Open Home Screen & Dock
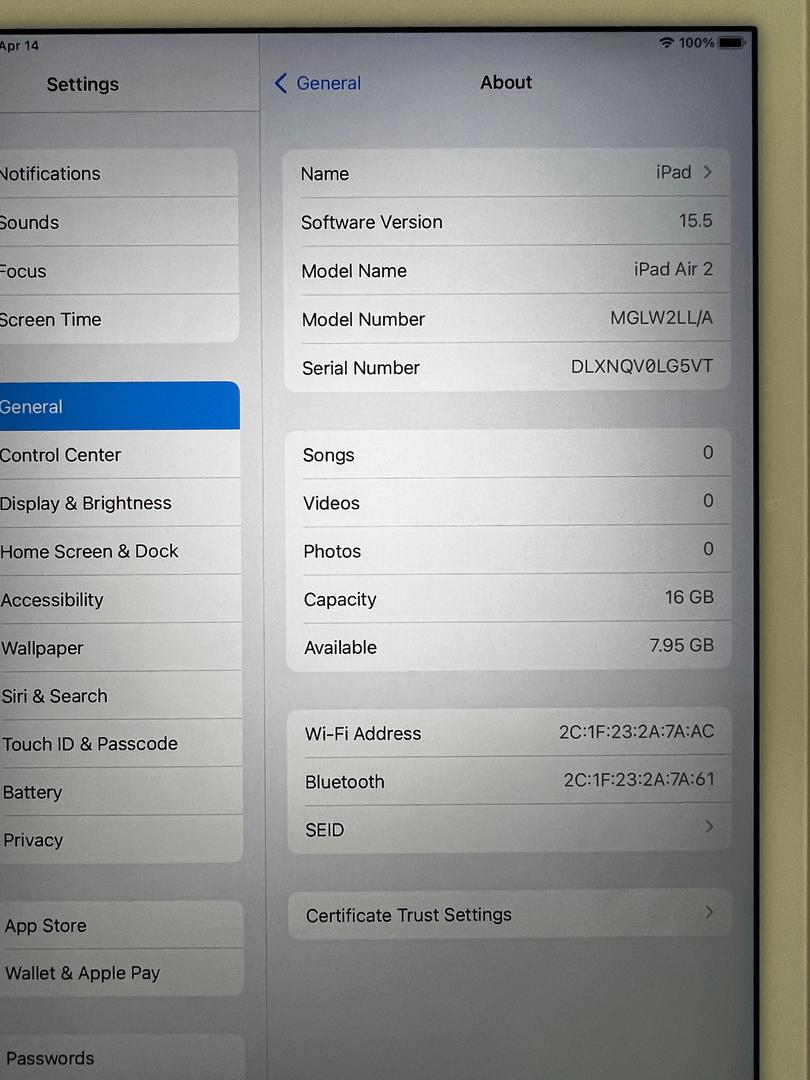The width and height of the screenshot is (810, 1080). [120, 551]
